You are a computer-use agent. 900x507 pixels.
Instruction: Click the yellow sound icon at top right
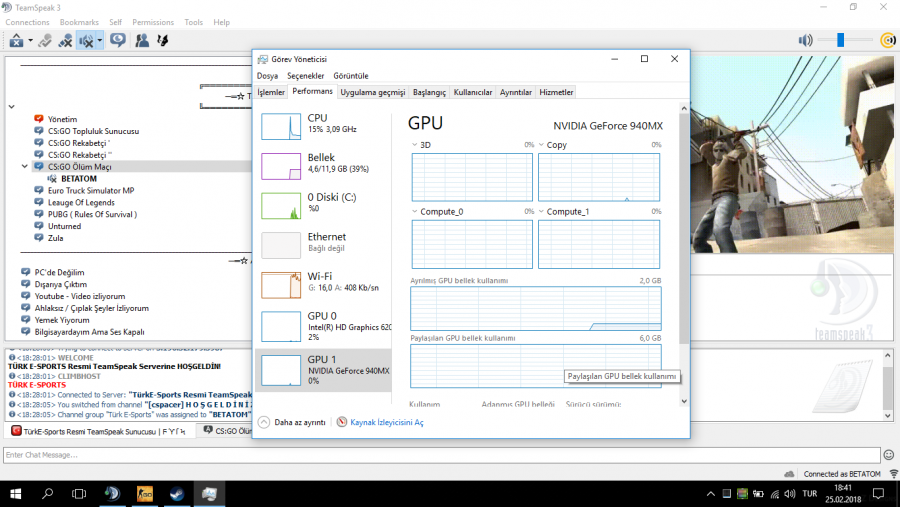click(888, 40)
